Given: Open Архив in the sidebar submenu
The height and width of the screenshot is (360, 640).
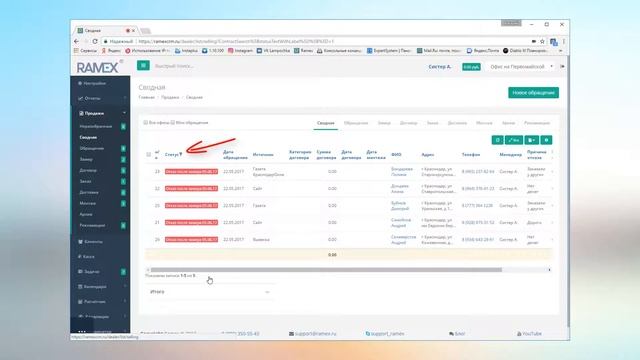Looking at the screenshot, I should pos(86,214).
